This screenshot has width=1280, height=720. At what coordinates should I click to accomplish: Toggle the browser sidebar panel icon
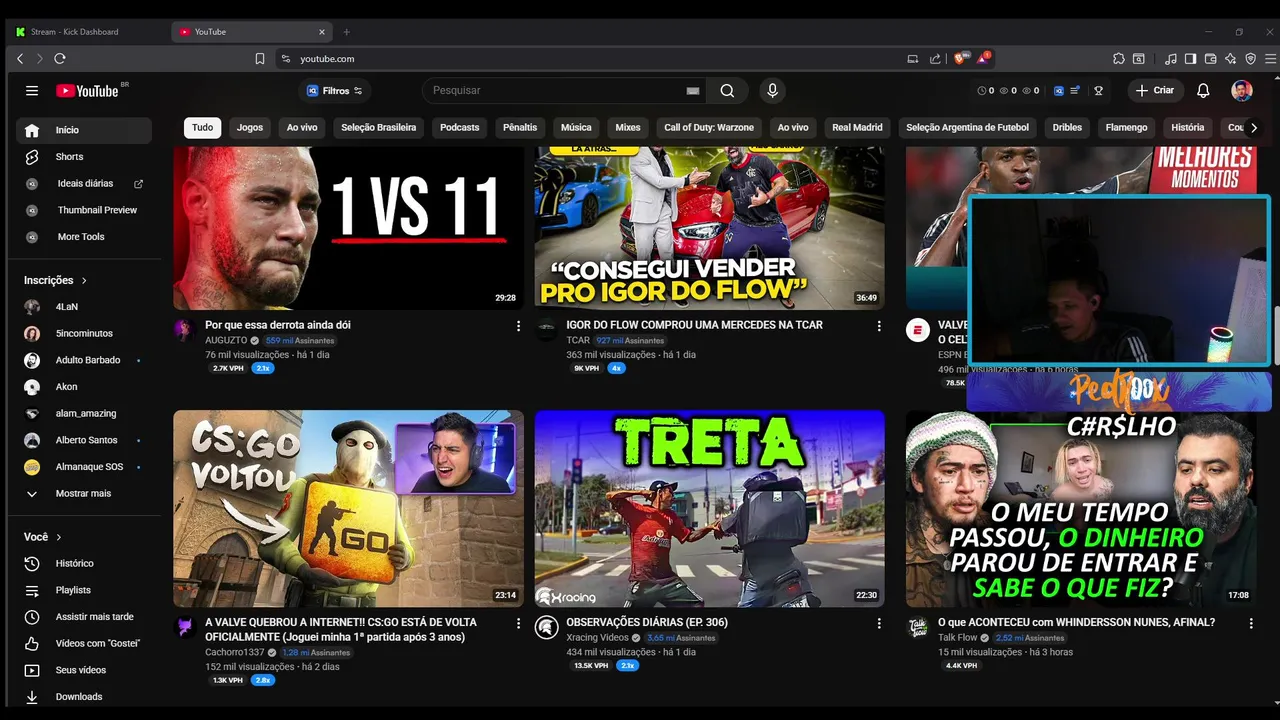coord(1191,59)
